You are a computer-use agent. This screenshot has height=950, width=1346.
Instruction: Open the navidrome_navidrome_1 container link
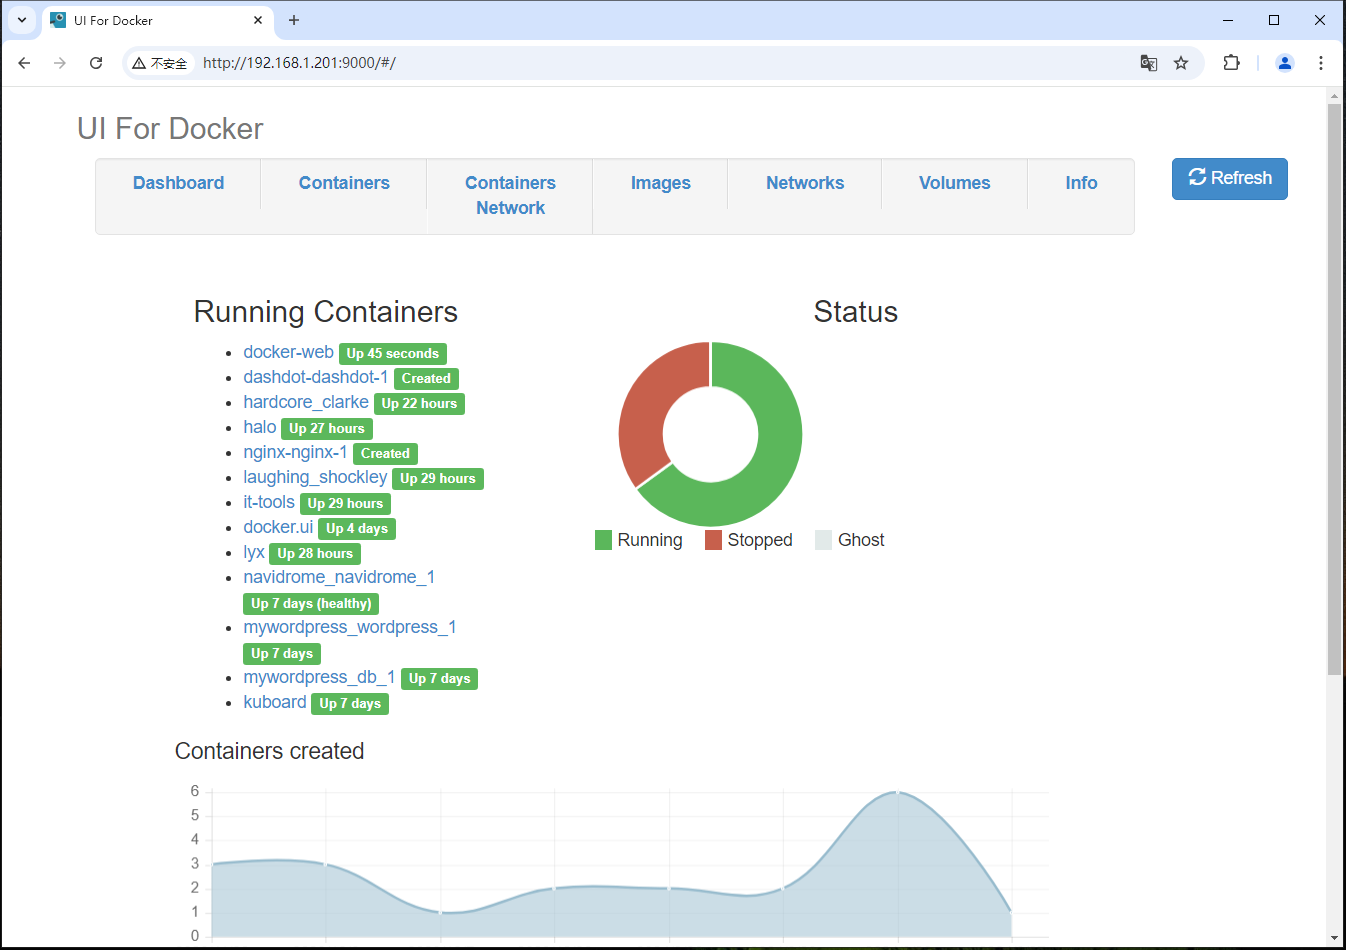pos(339,577)
